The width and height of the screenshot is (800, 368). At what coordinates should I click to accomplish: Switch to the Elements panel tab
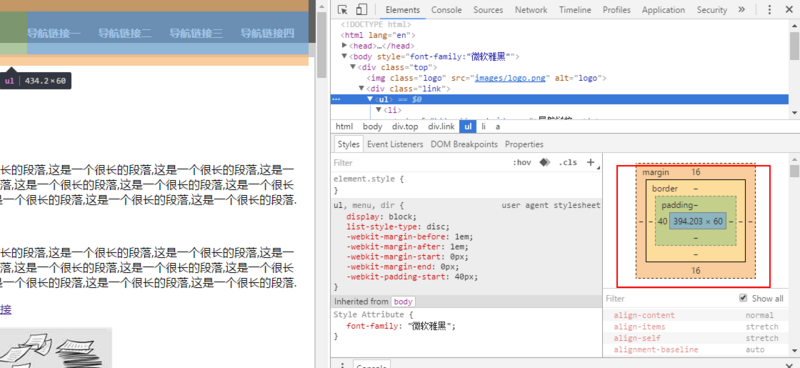[x=403, y=10]
